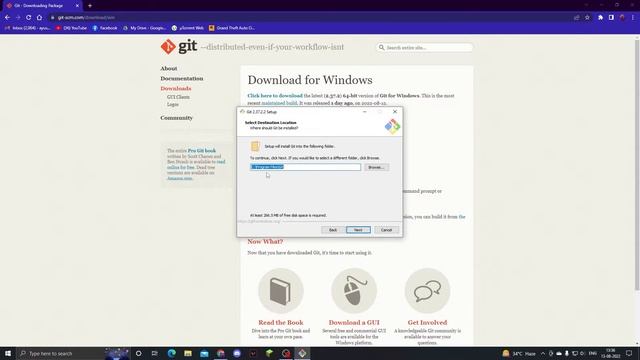Open the browser side panel icon

pyautogui.click(x=611, y=18)
